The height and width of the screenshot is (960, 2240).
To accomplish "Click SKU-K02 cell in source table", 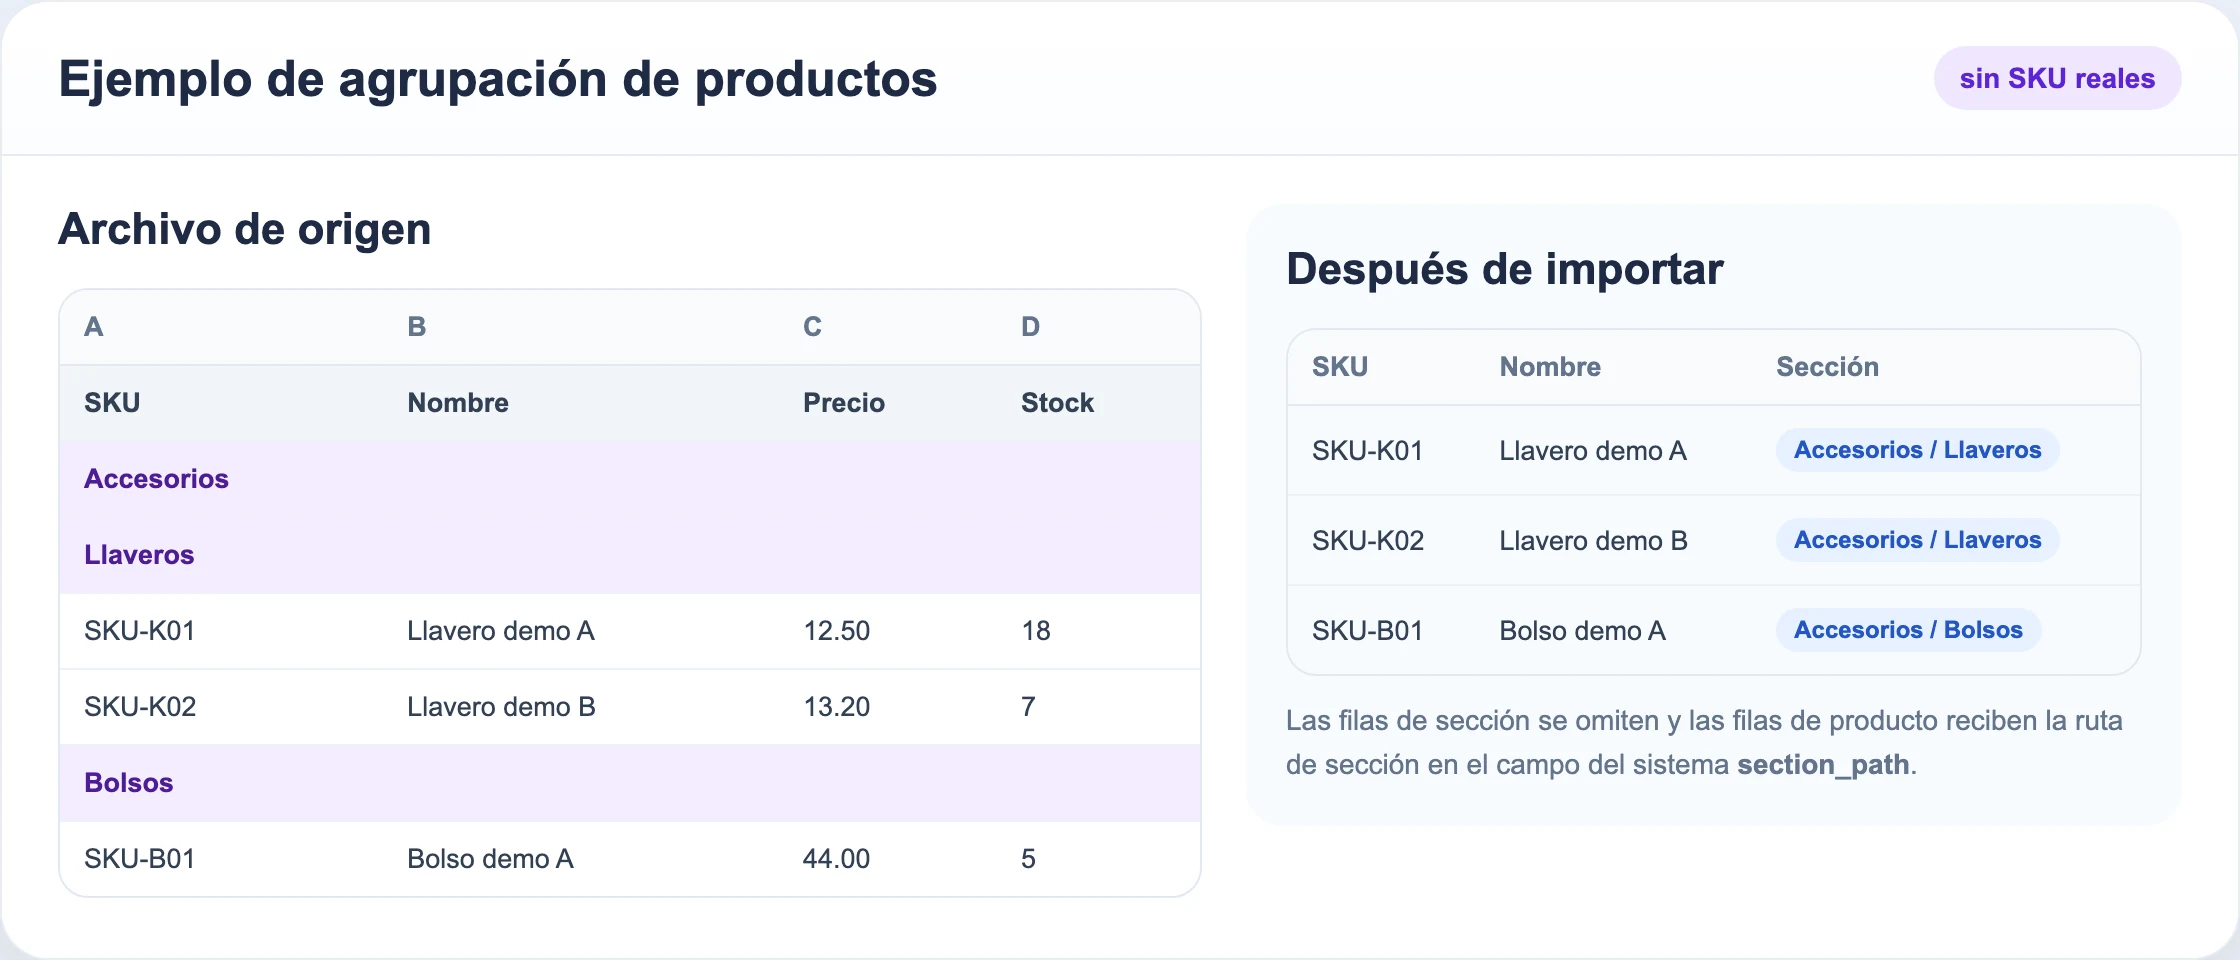I will pos(140,707).
